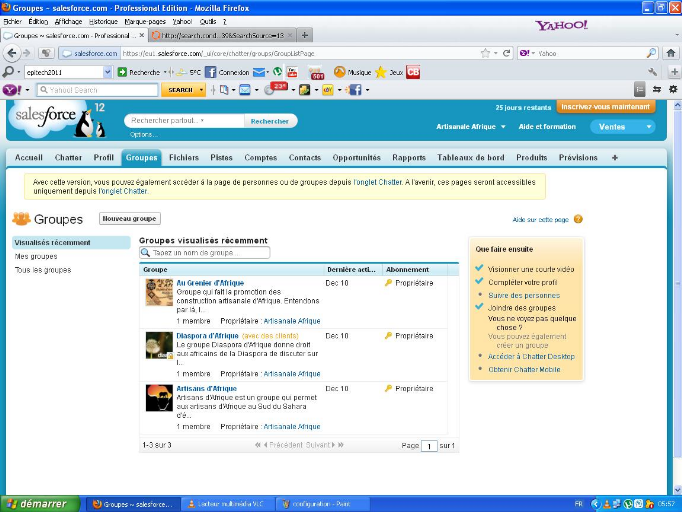Open the Firefox home page icon
The width and height of the screenshot is (682, 512).
[671, 53]
